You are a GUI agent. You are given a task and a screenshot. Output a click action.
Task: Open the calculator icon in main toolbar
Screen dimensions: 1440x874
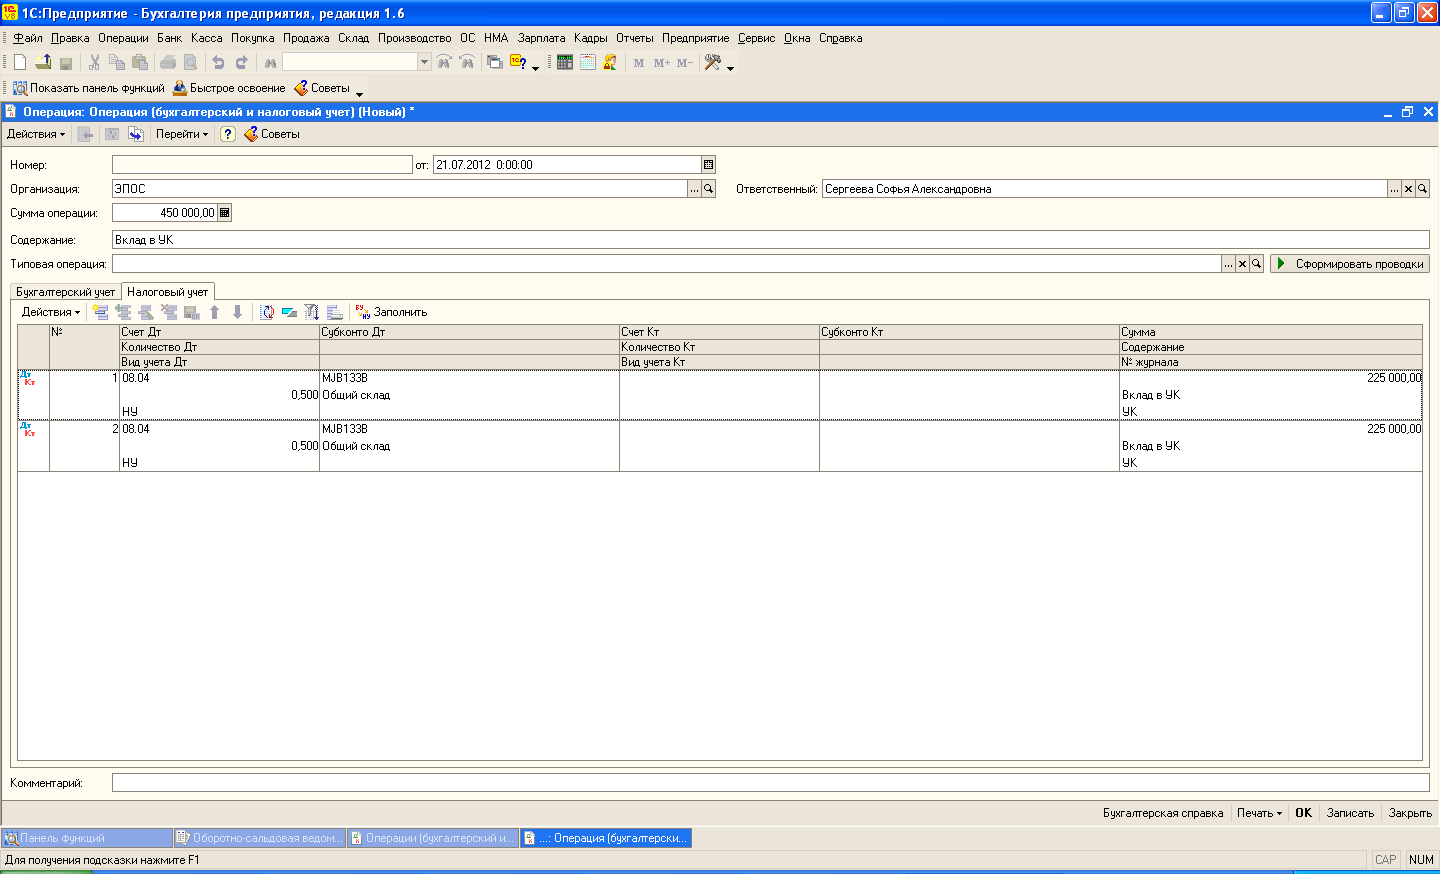[565, 62]
